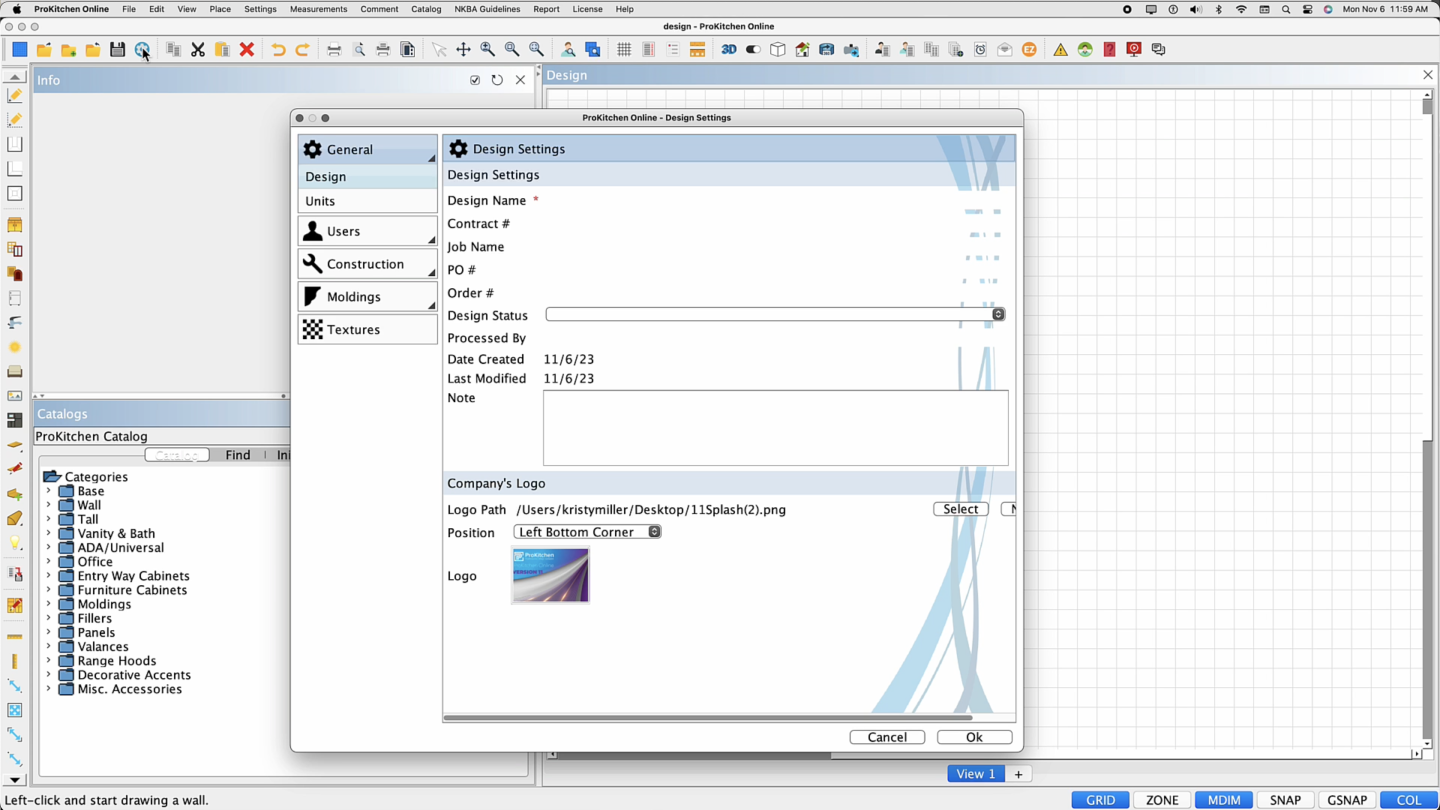Click the Ok button

click(974, 737)
